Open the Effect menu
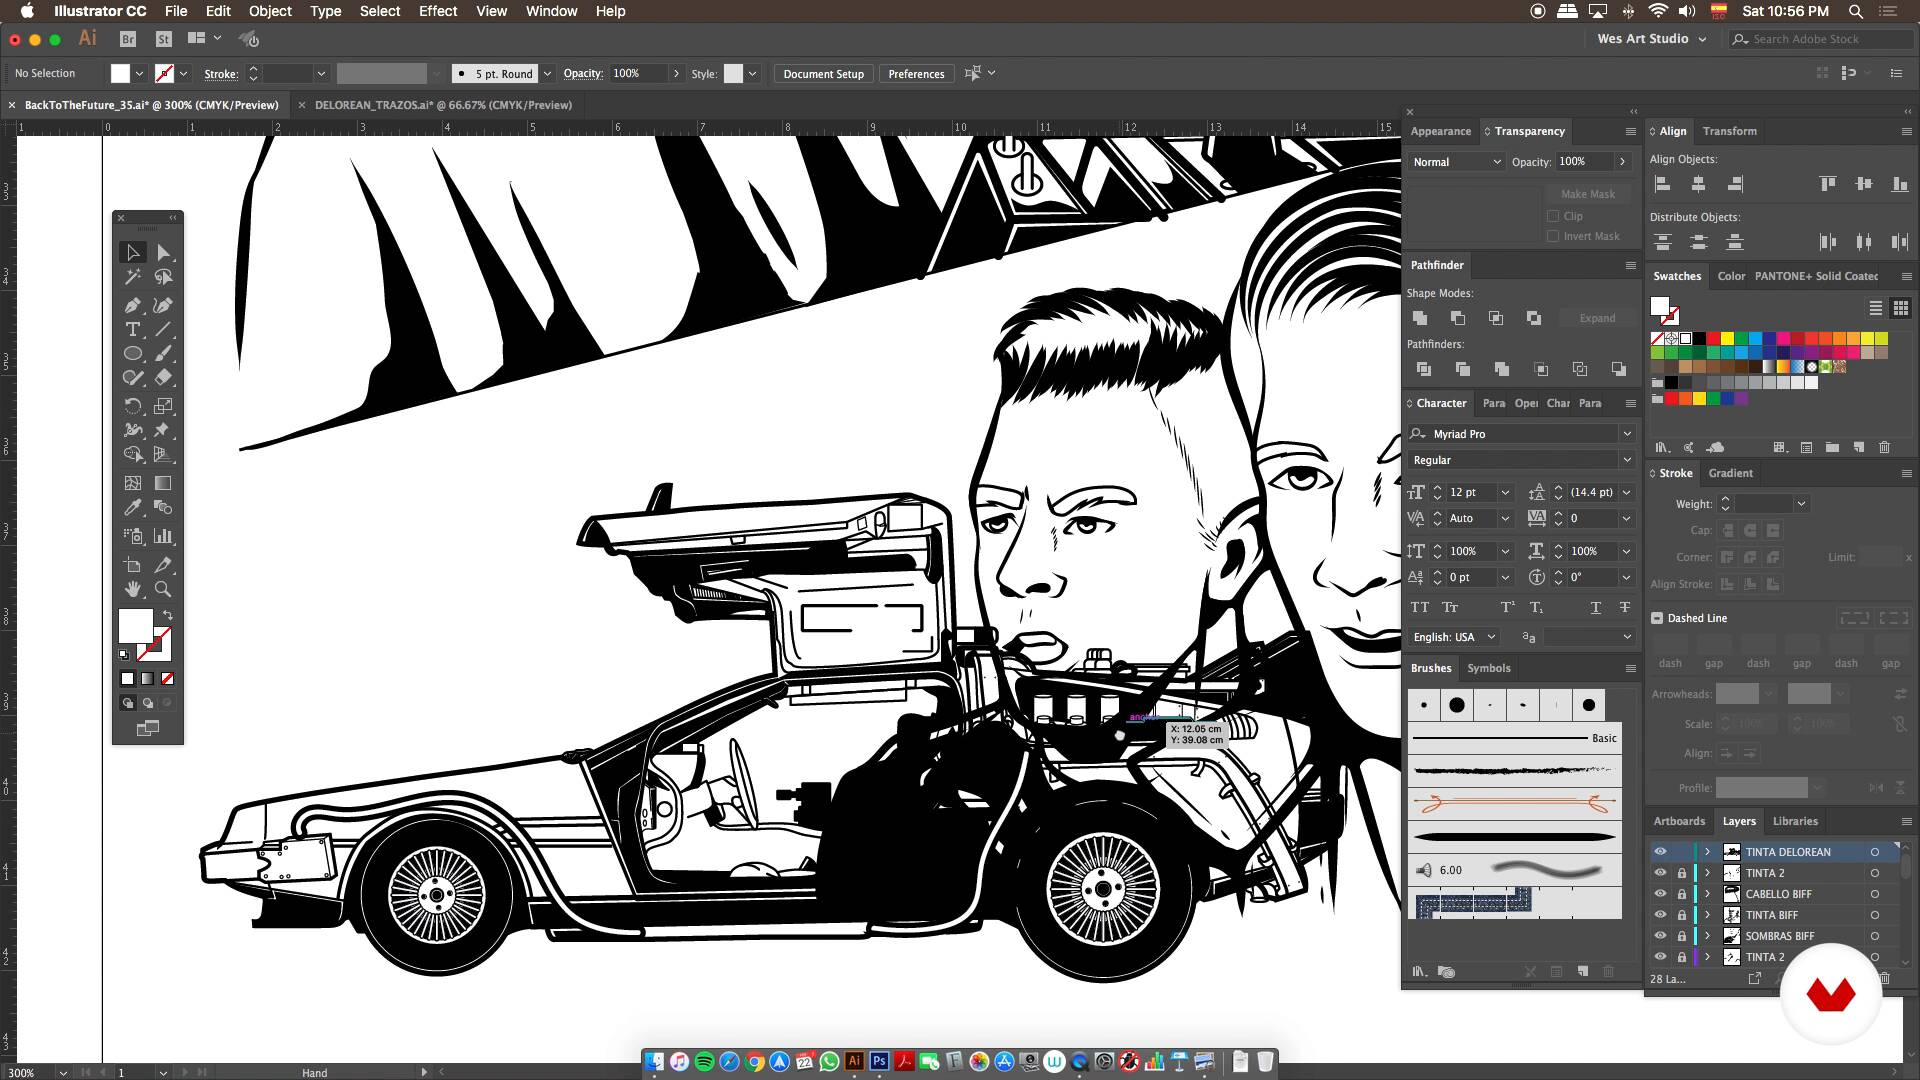This screenshot has width=1920, height=1080. (x=437, y=11)
